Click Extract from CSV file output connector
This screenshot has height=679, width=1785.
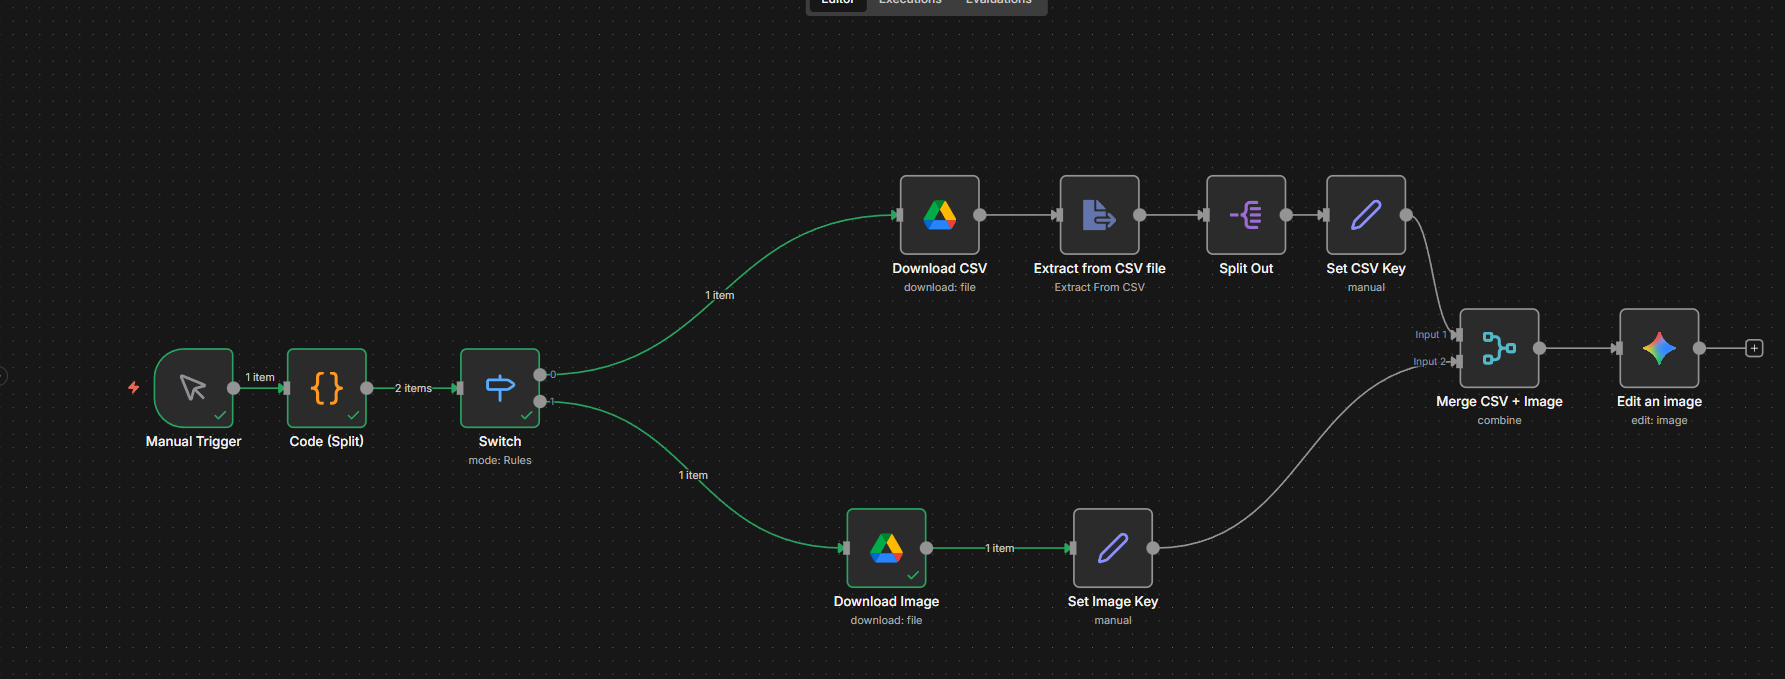point(1140,215)
